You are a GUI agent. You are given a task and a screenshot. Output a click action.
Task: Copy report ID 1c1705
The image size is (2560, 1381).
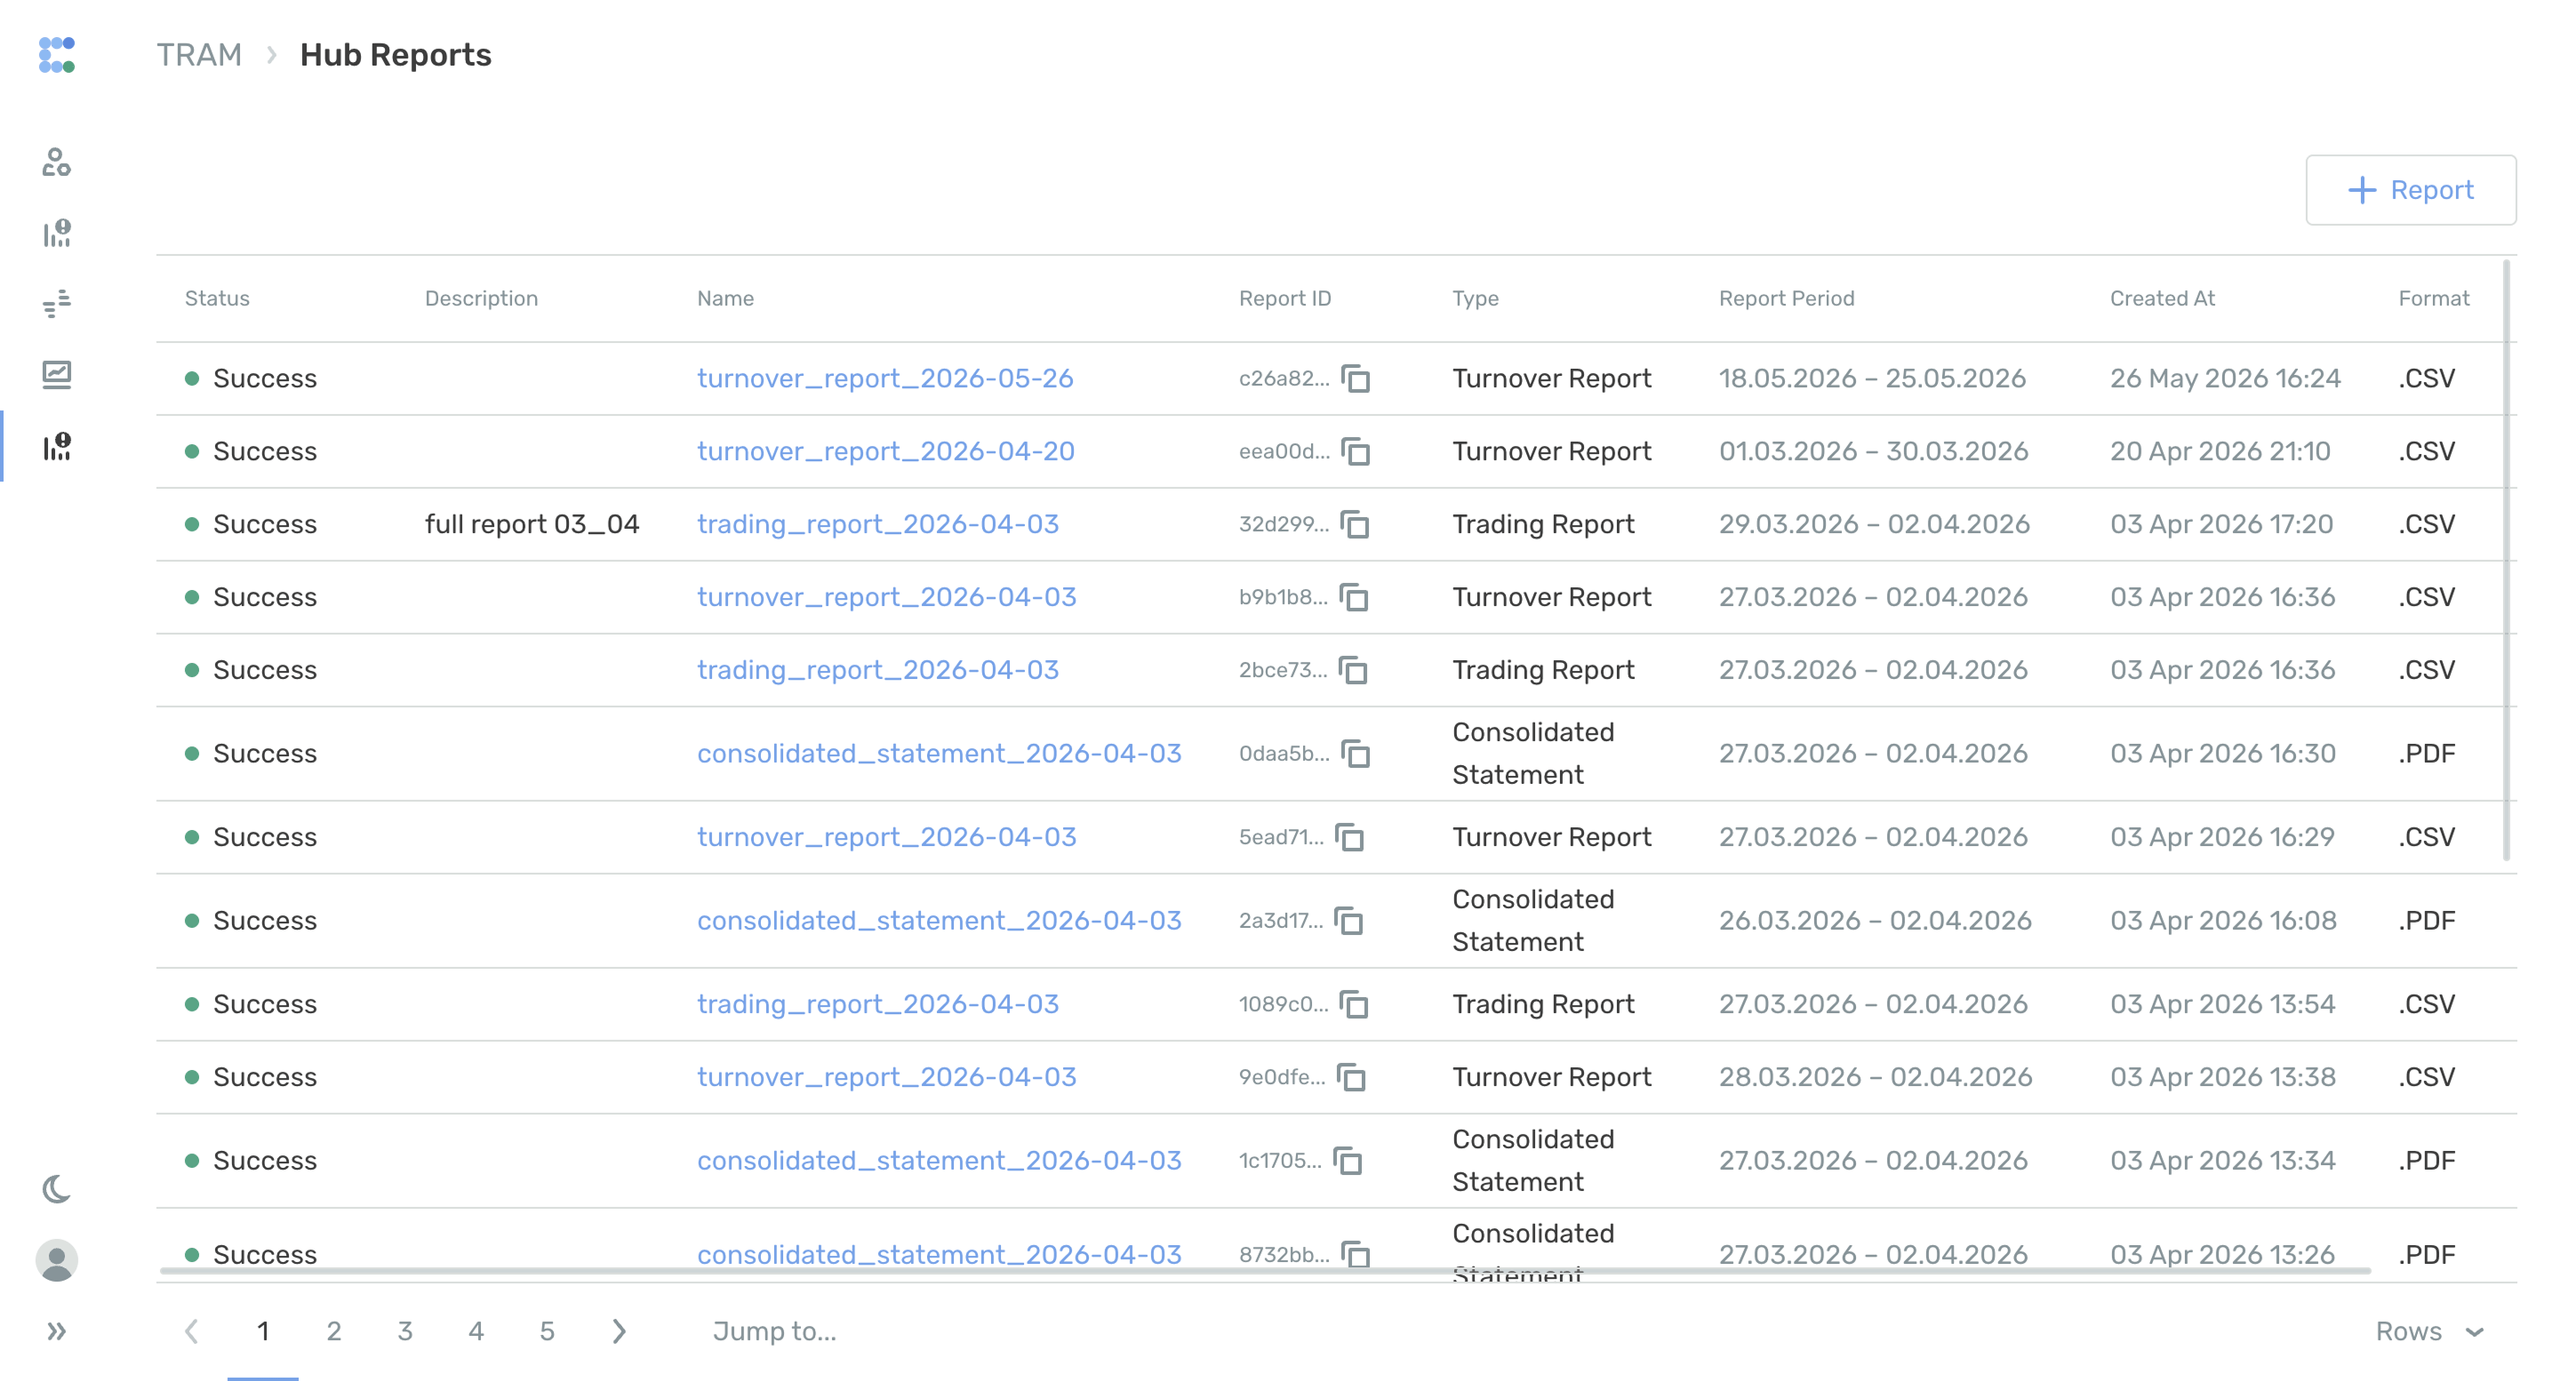pos(1348,1161)
